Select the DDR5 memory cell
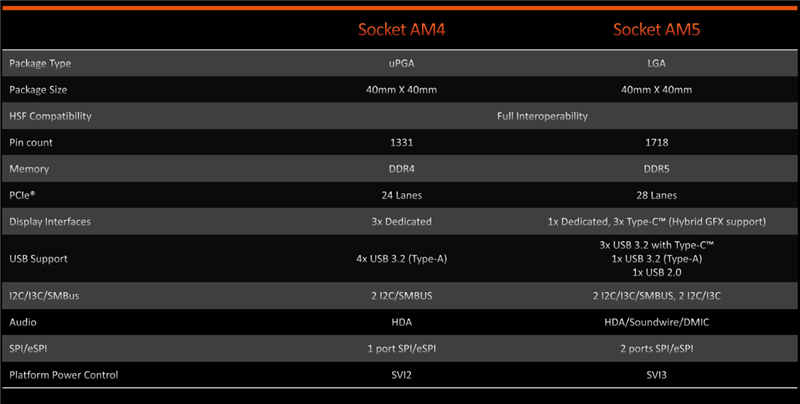This screenshot has height=404, width=800. [656, 169]
